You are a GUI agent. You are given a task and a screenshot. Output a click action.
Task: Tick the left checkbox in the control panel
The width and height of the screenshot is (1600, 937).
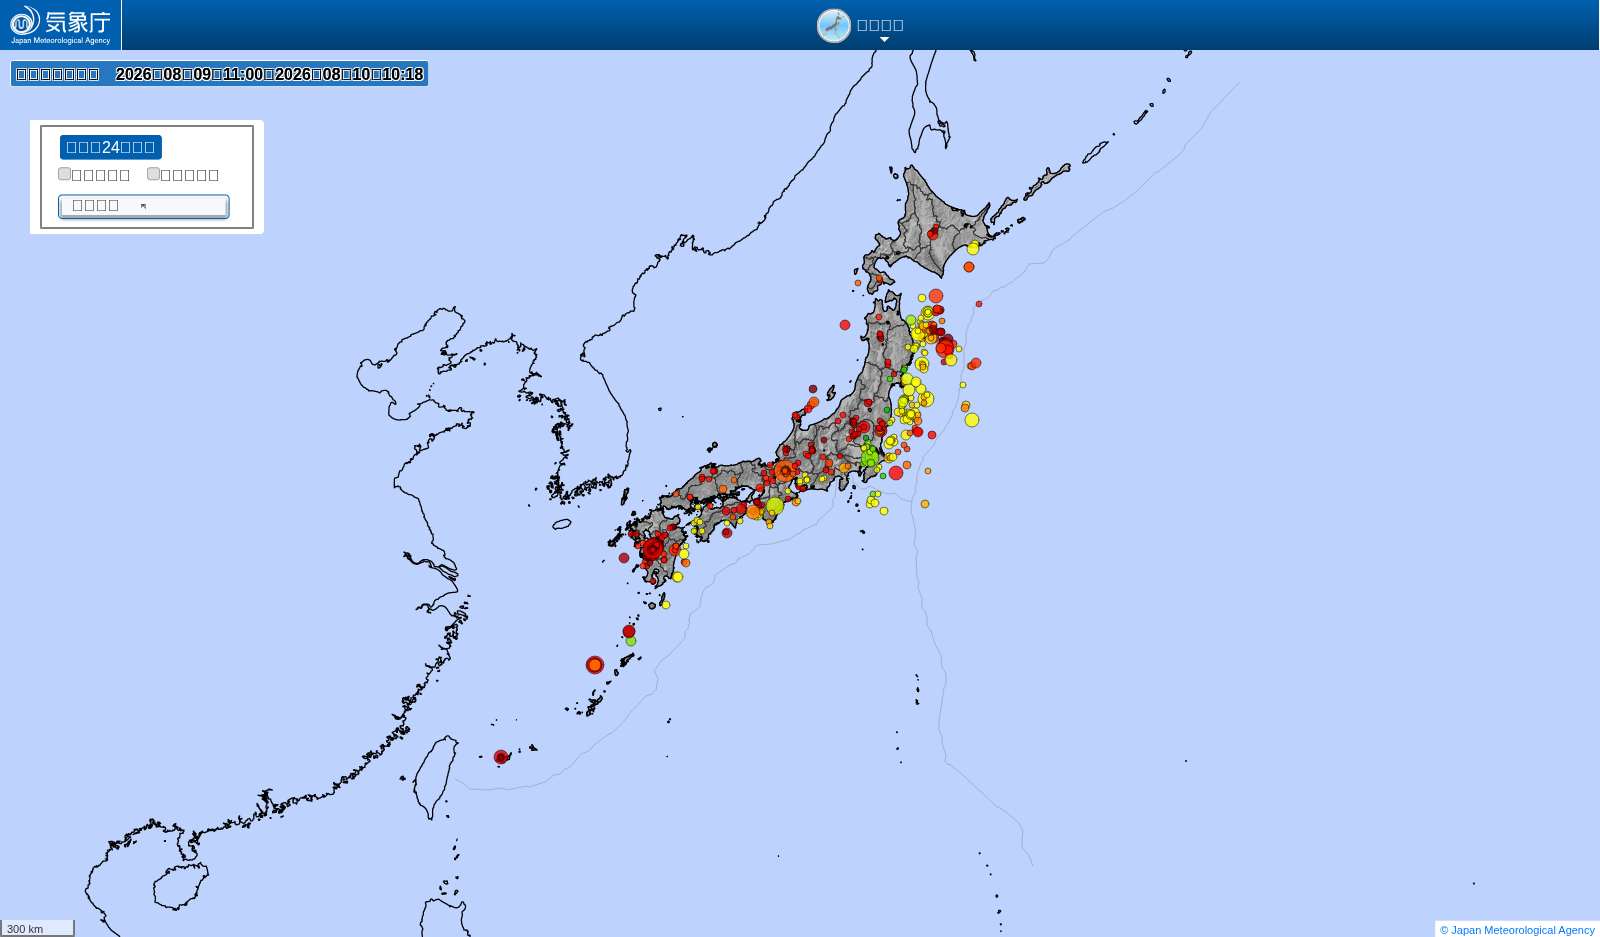65,174
